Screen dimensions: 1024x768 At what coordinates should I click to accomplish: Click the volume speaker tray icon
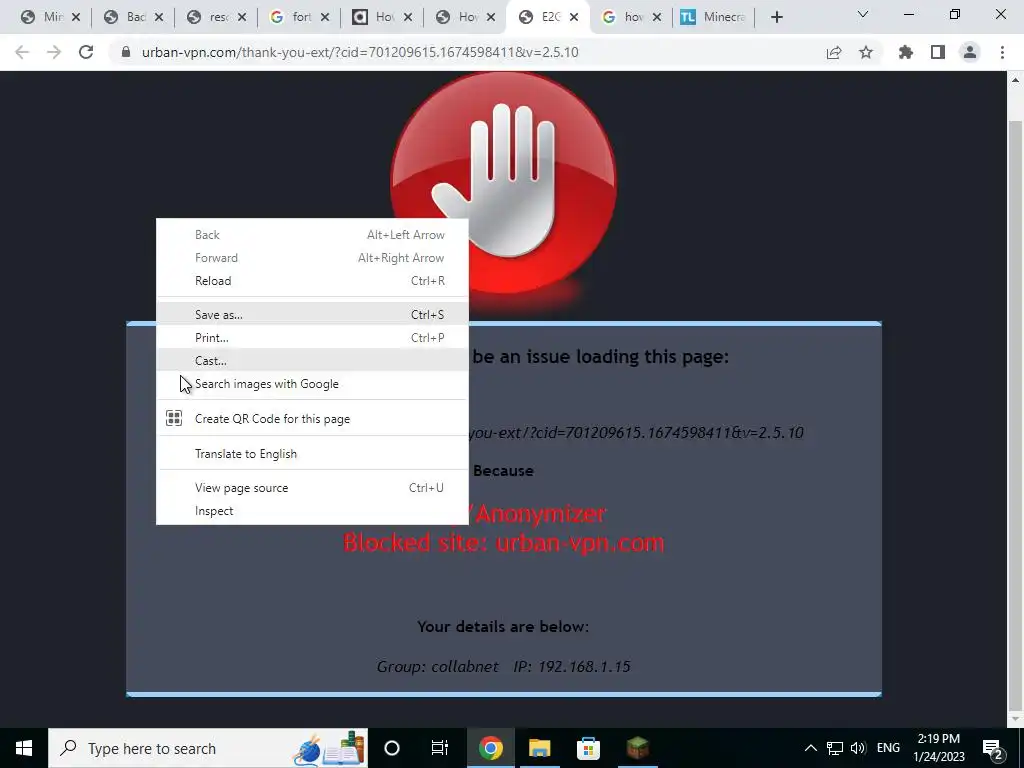coord(858,748)
